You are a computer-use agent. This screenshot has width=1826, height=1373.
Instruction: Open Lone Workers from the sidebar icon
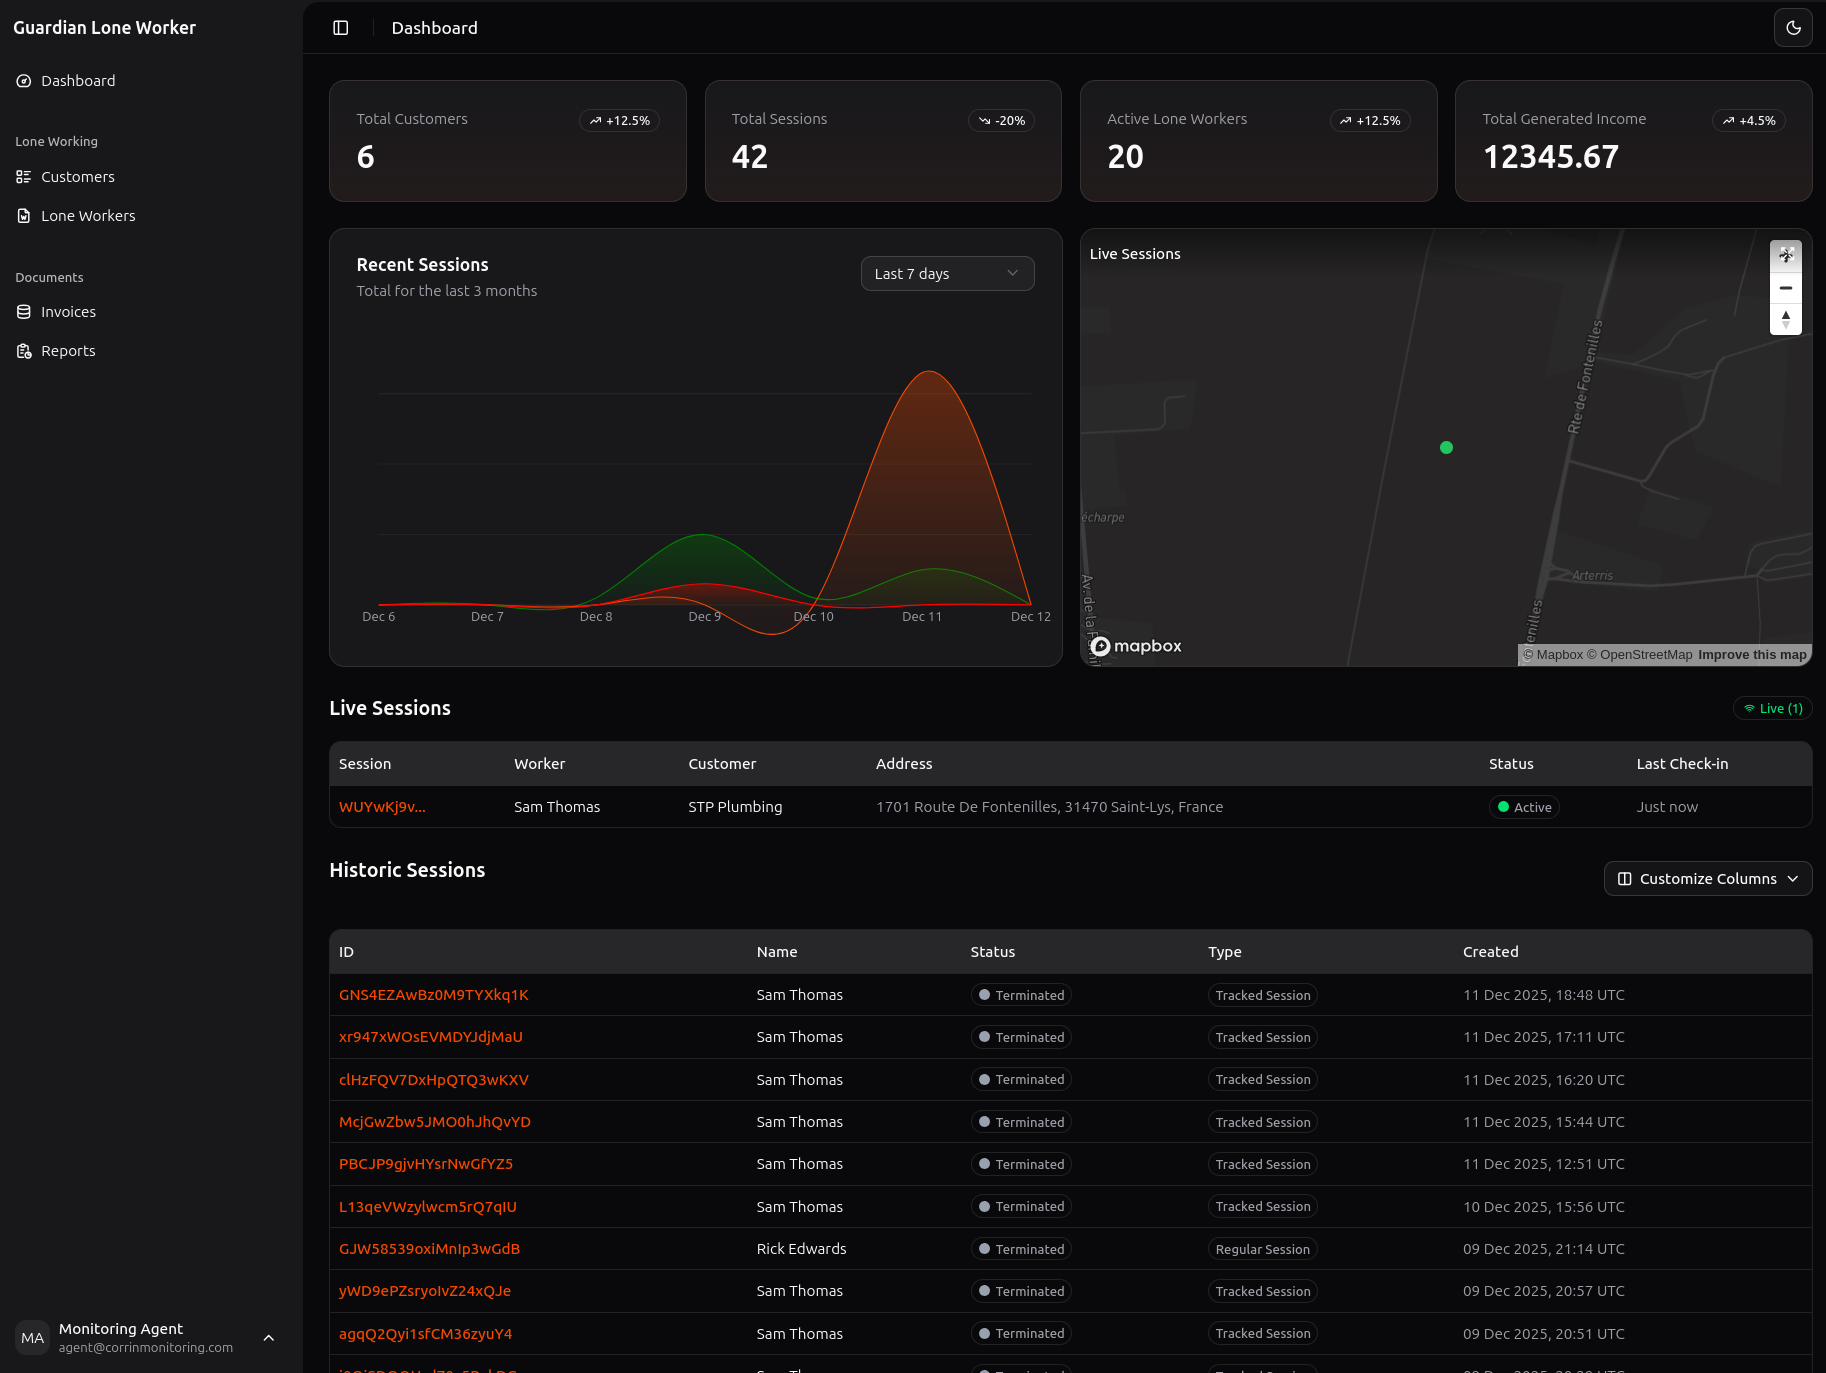[x=23, y=215]
